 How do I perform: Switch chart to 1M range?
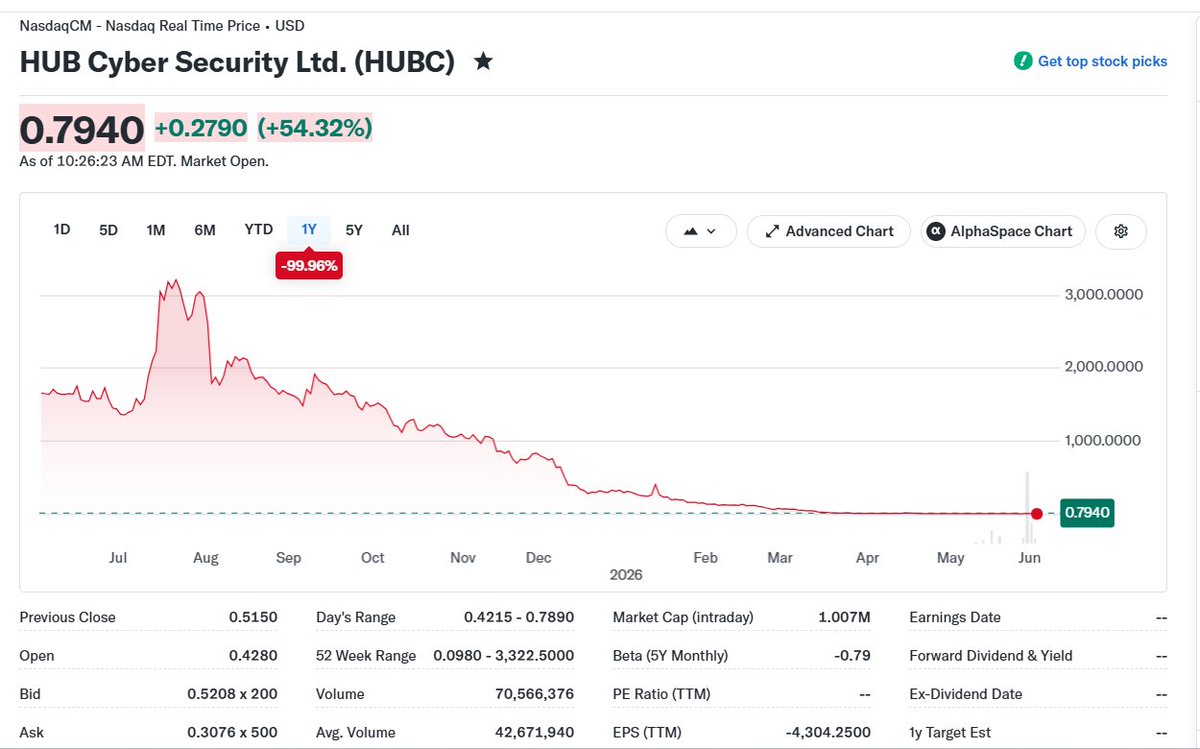point(156,230)
